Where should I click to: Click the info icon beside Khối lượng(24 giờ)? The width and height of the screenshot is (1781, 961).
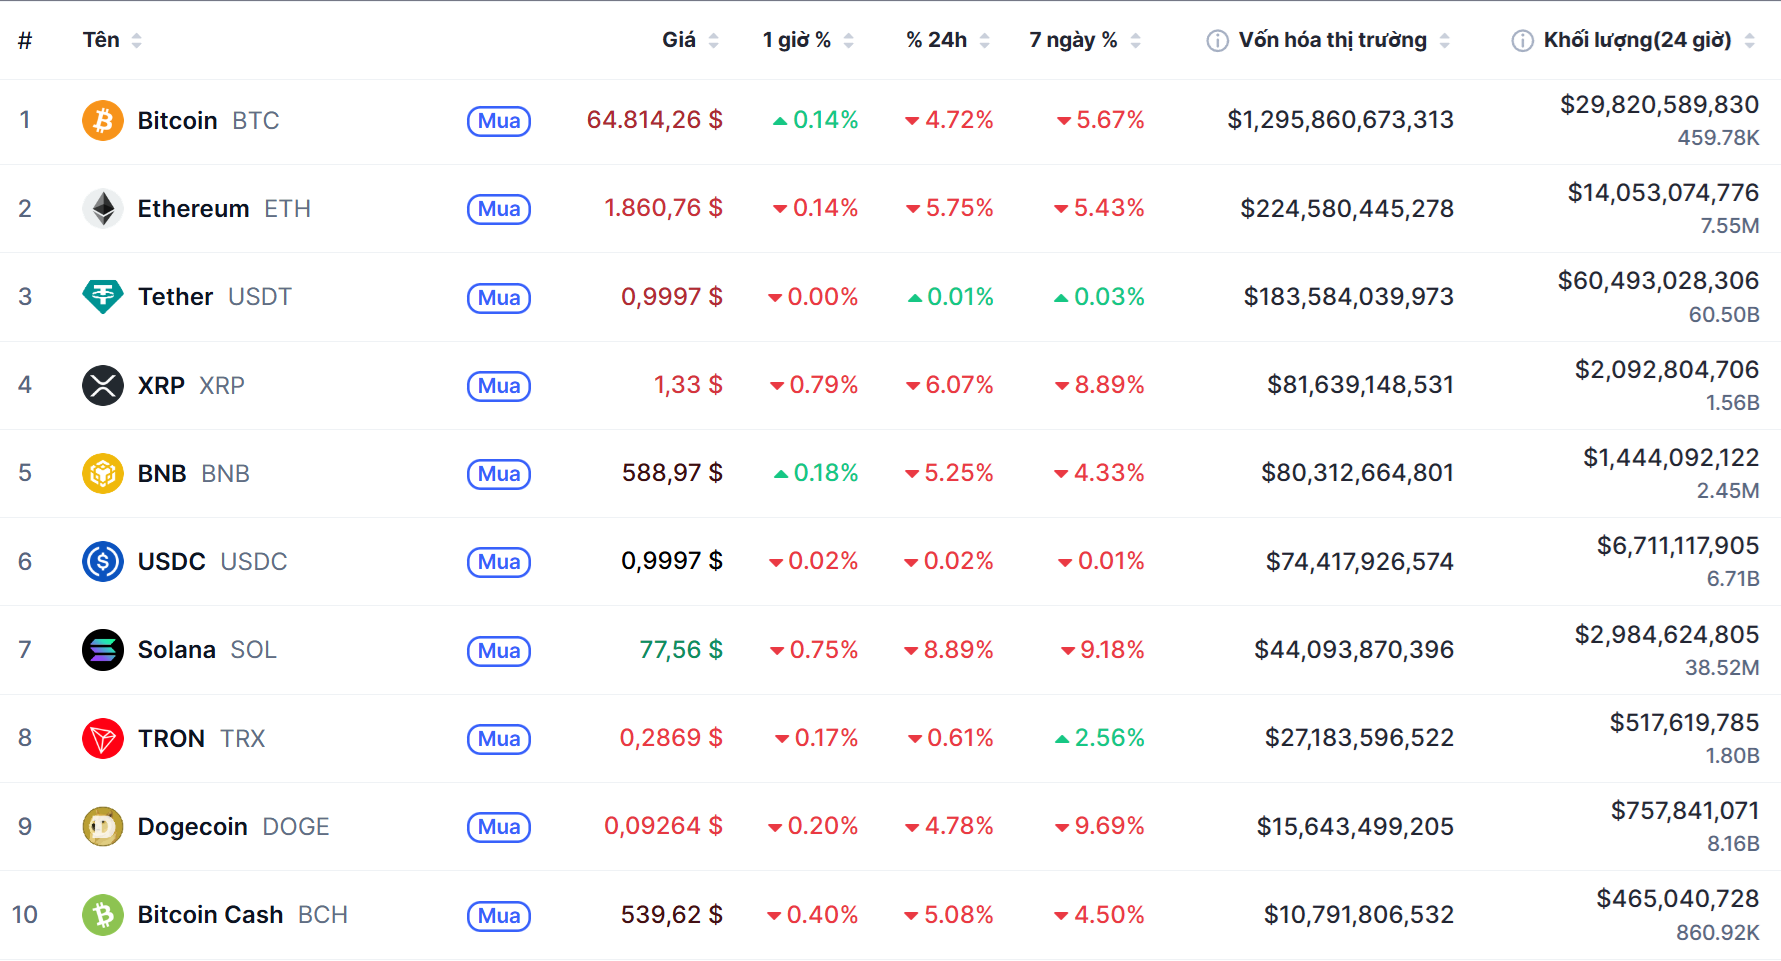point(1522,41)
